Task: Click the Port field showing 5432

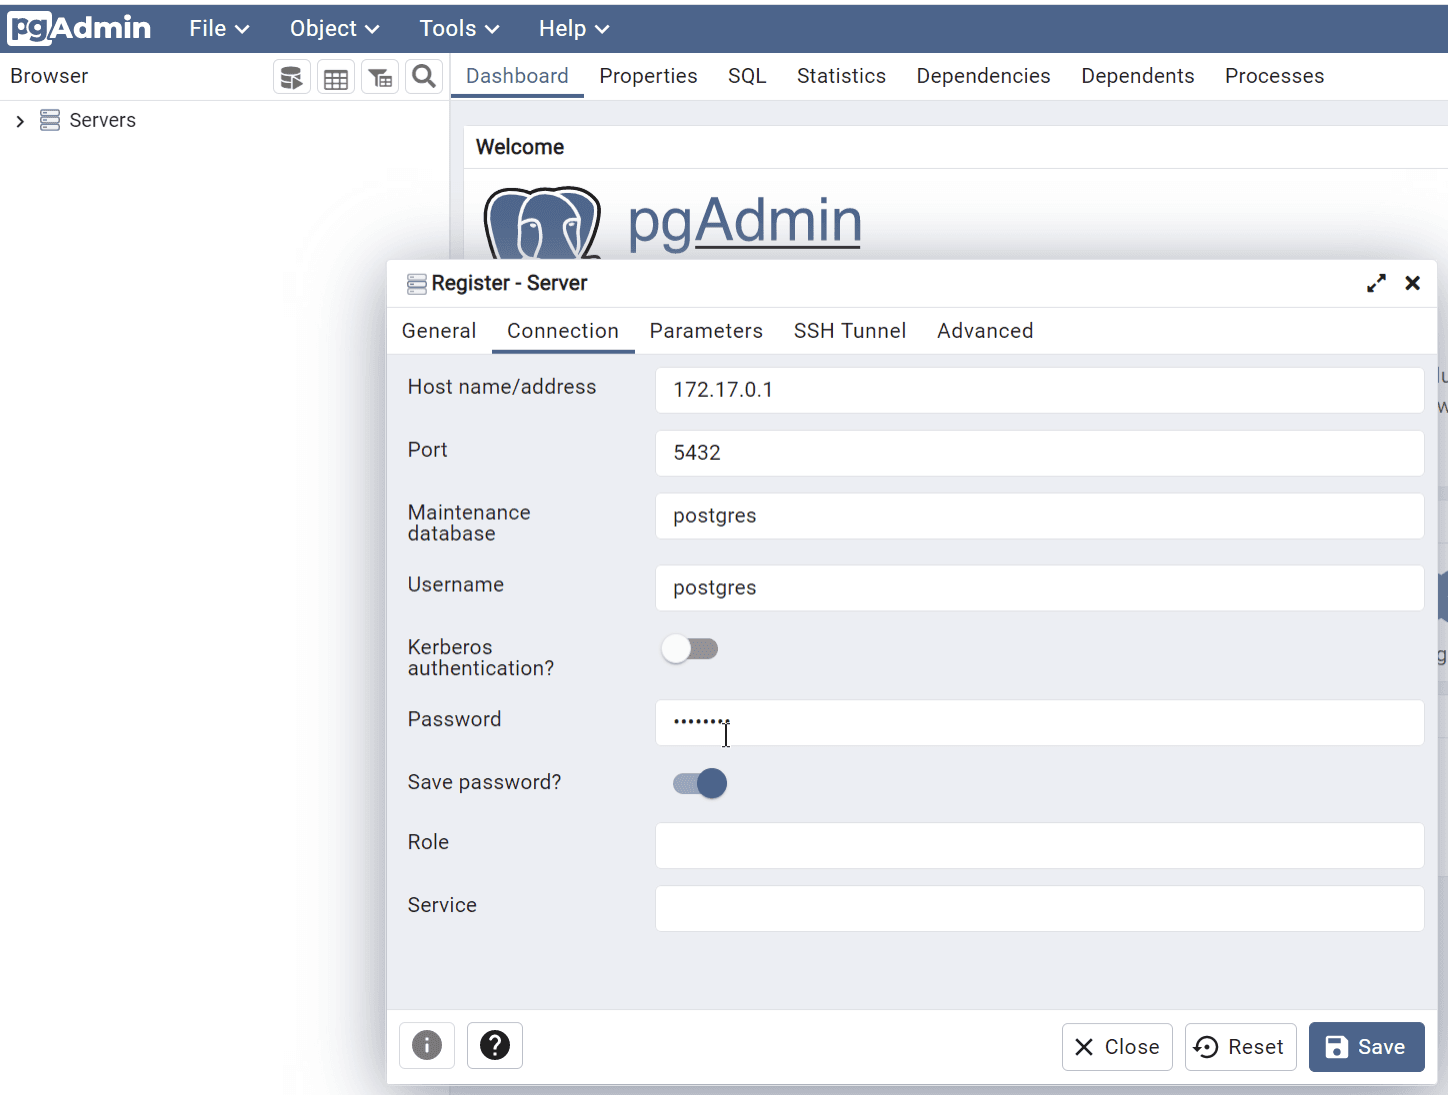Action: [1039, 453]
